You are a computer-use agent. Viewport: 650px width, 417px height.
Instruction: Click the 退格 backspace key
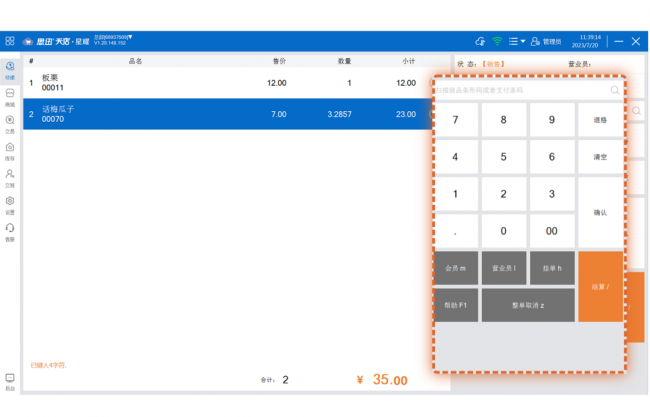pos(600,120)
